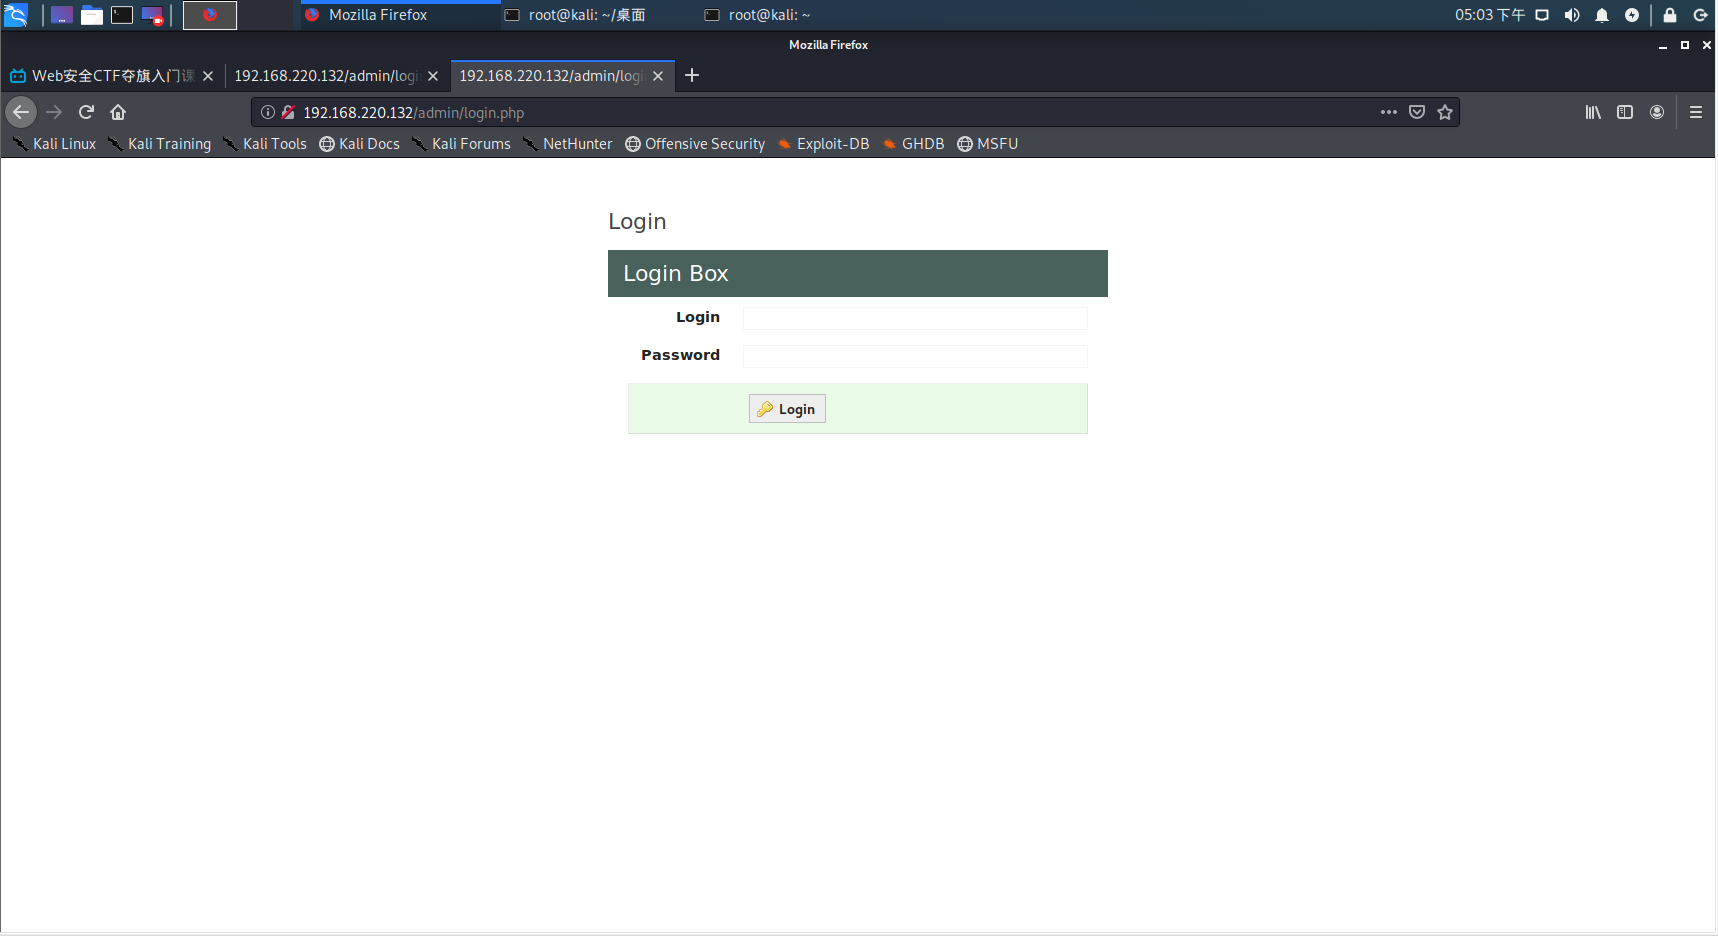Close the second 192.168.220.132 tab

[x=433, y=76]
